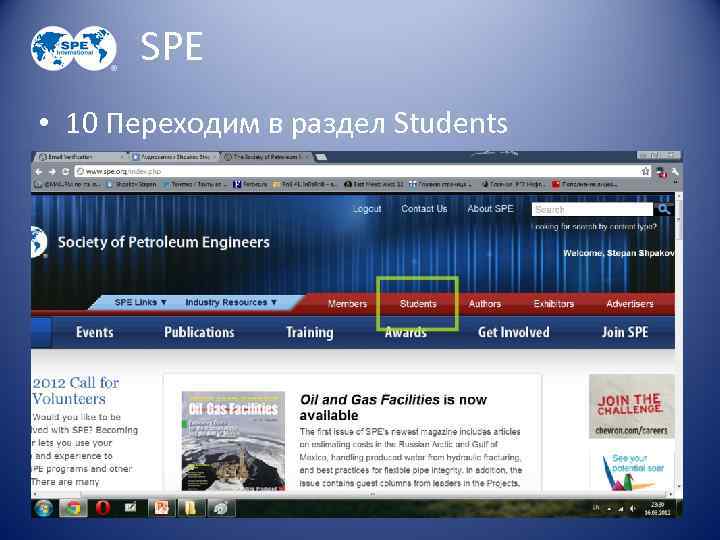Click the flag extension icon in toolbar
The width and height of the screenshot is (720, 540).
[x=661, y=173]
